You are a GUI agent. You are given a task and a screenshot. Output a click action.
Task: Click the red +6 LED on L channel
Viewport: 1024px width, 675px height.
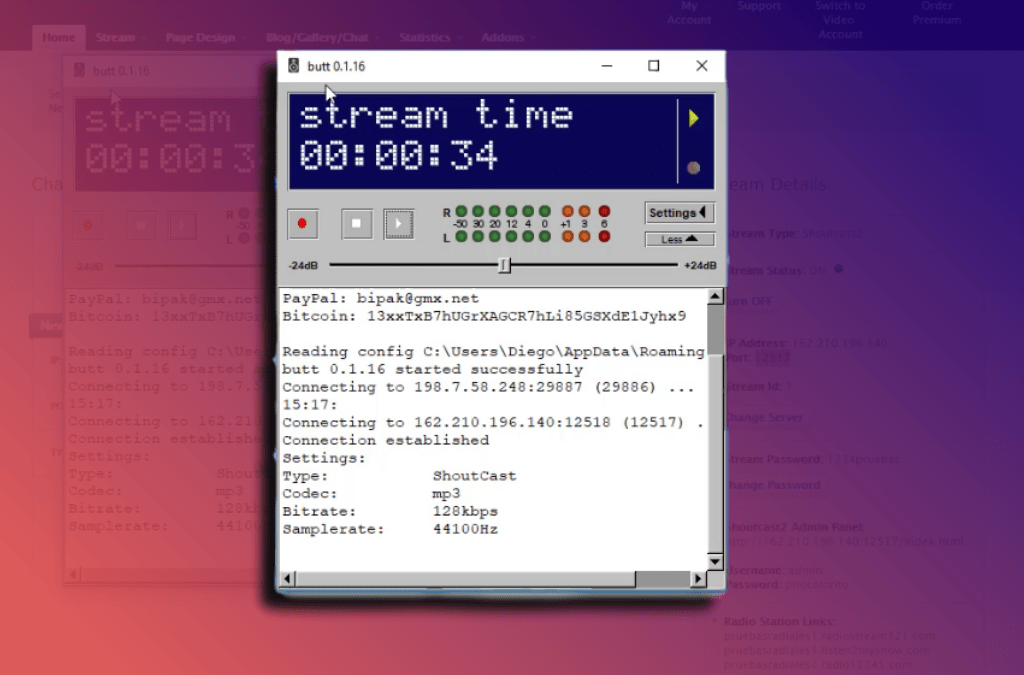click(x=604, y=236)
